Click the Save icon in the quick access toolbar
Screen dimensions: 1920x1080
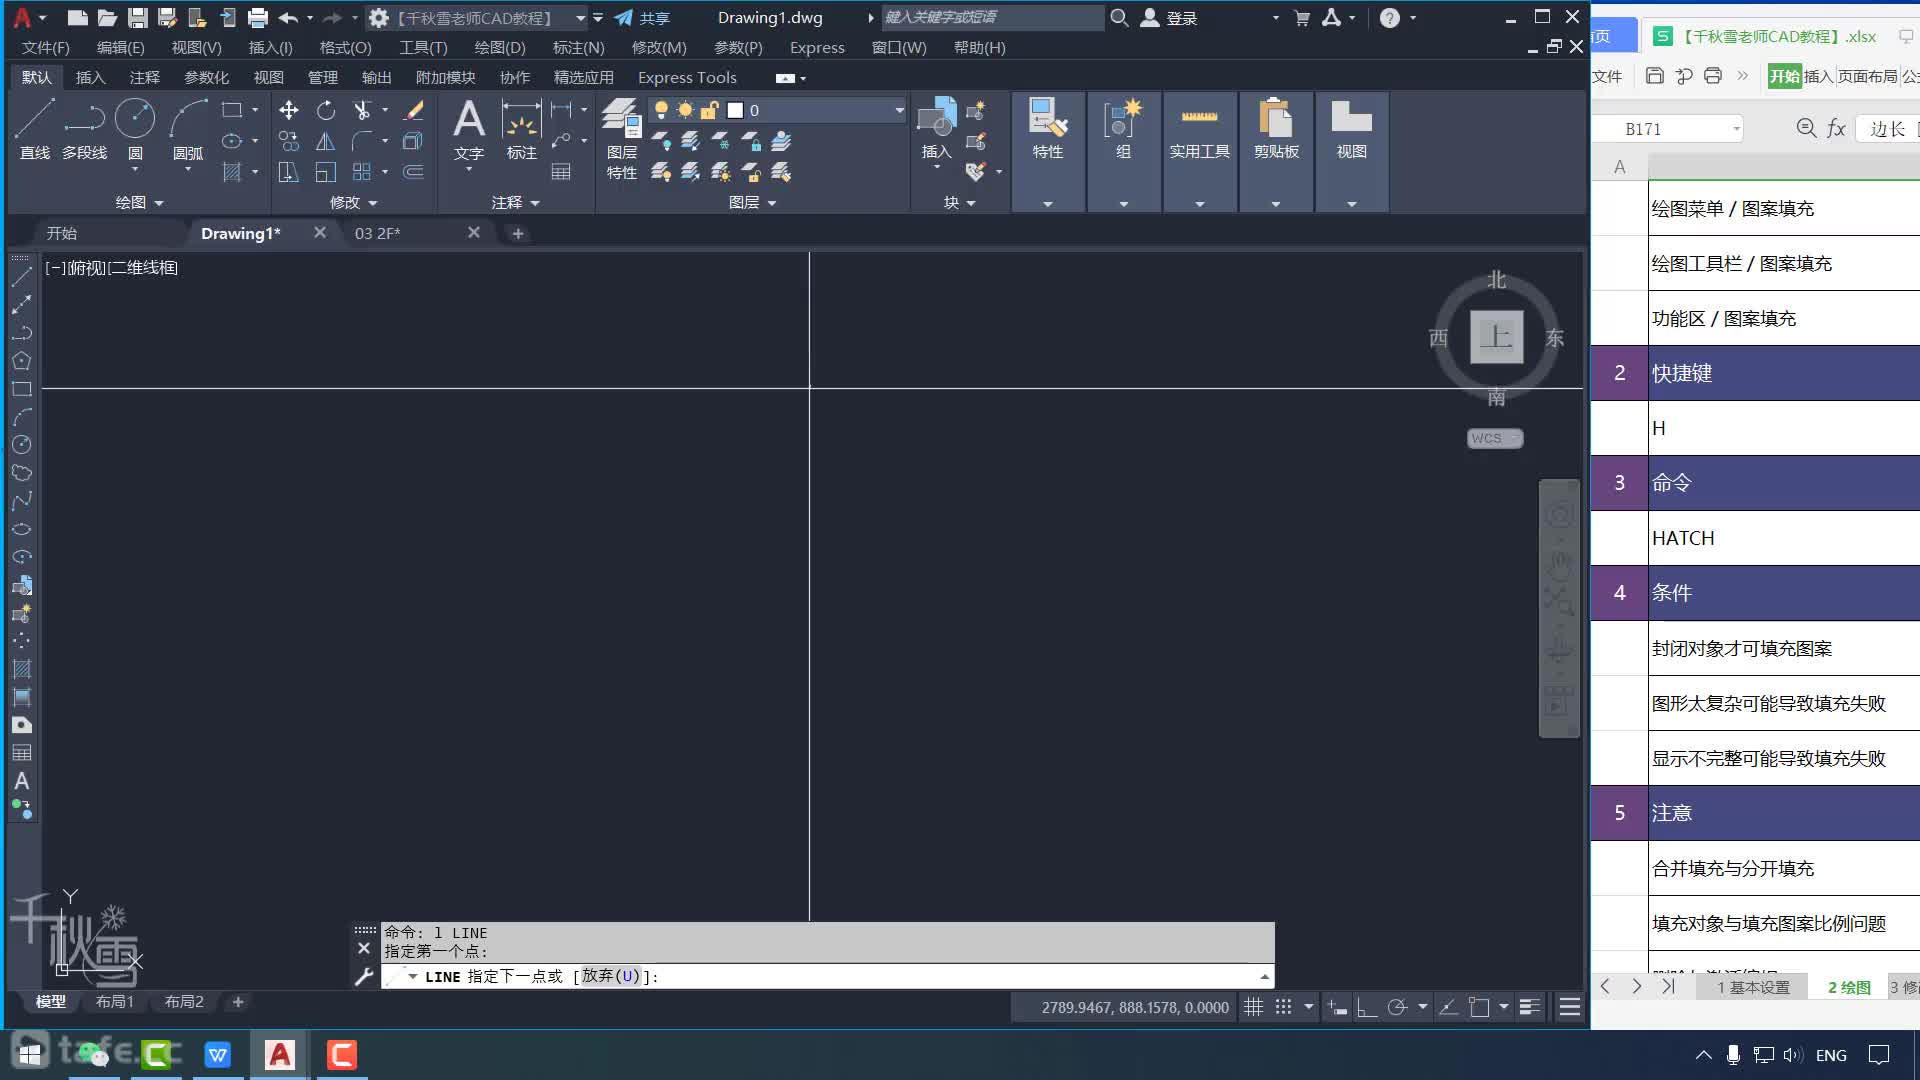pyautogui.click(x=138, y=18)
